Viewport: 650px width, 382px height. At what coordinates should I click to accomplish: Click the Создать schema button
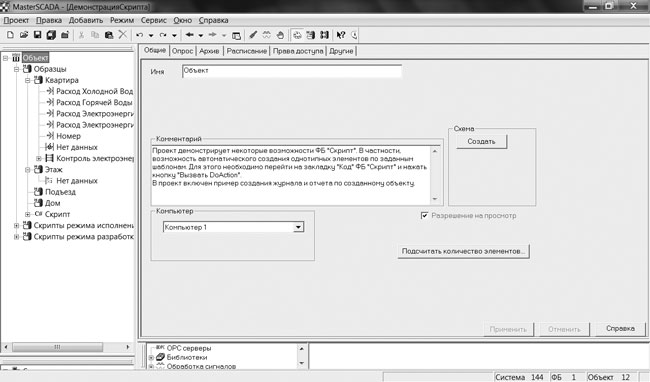pyautogui.click(x=481, y=141)
